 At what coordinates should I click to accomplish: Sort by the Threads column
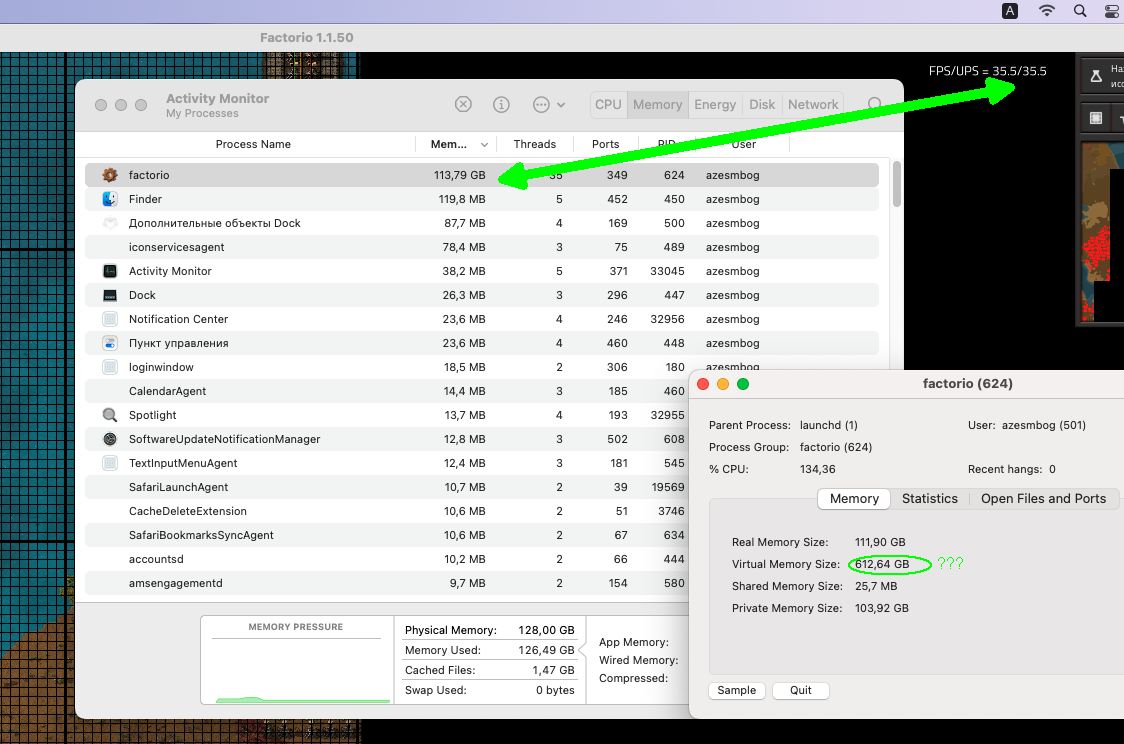(x=535, y=144)
